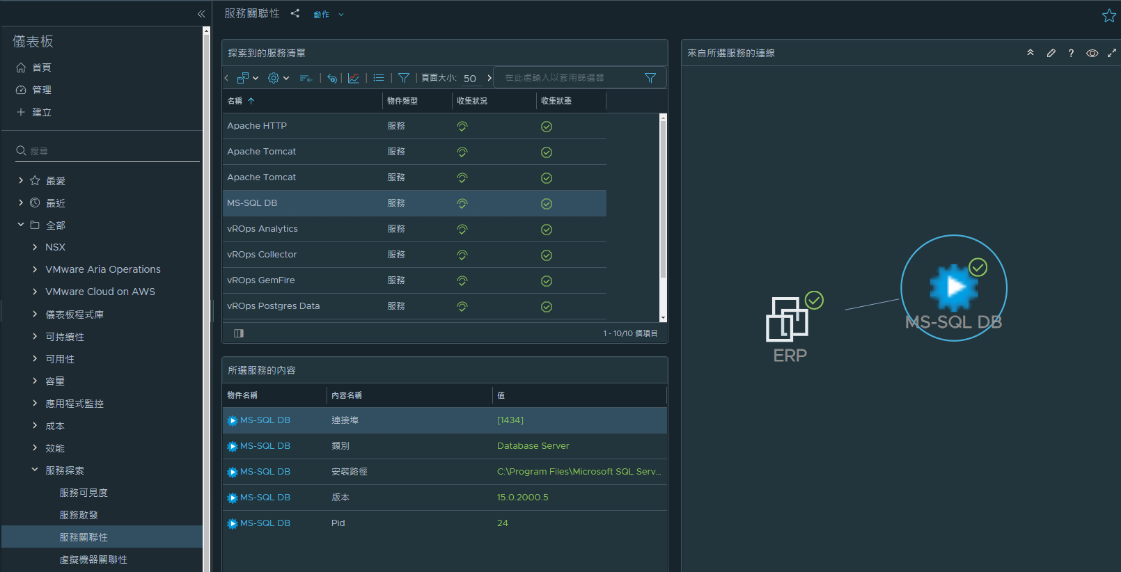Click the 建立 plus entry to create a dashboard
1121x572 pixels.
pos(34,112)
